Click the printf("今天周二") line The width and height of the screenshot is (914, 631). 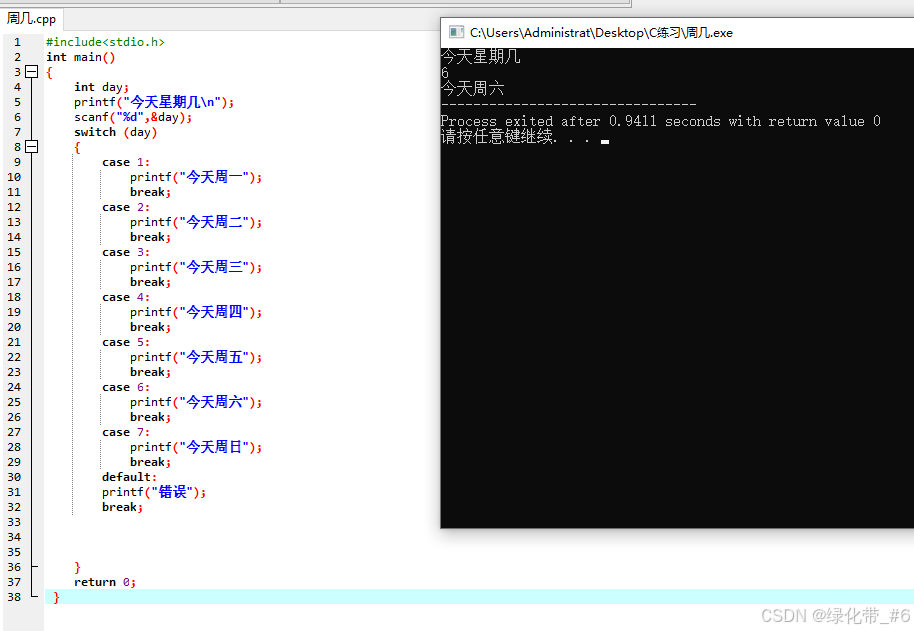tap(196, 222)
